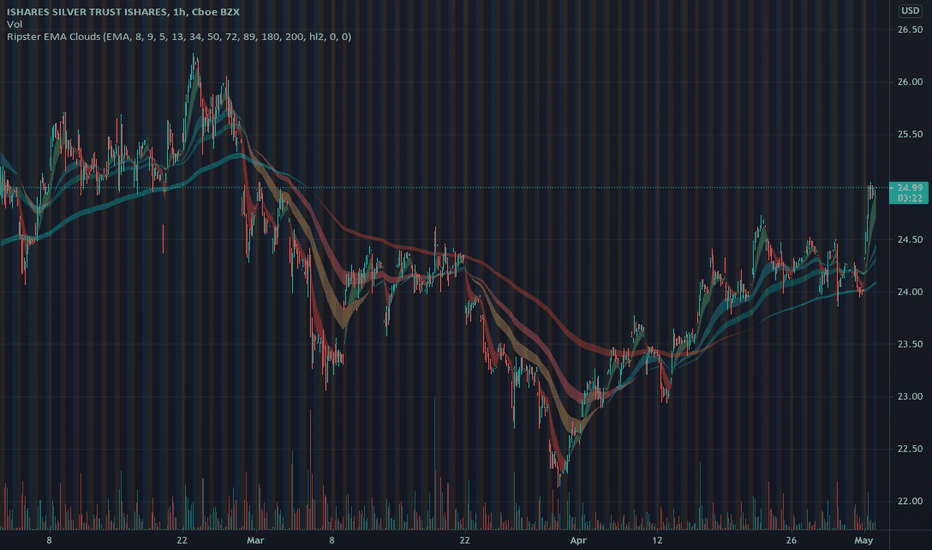Click the 12 date label on time axis
This screenshot has height=550, width=932.
657,540
